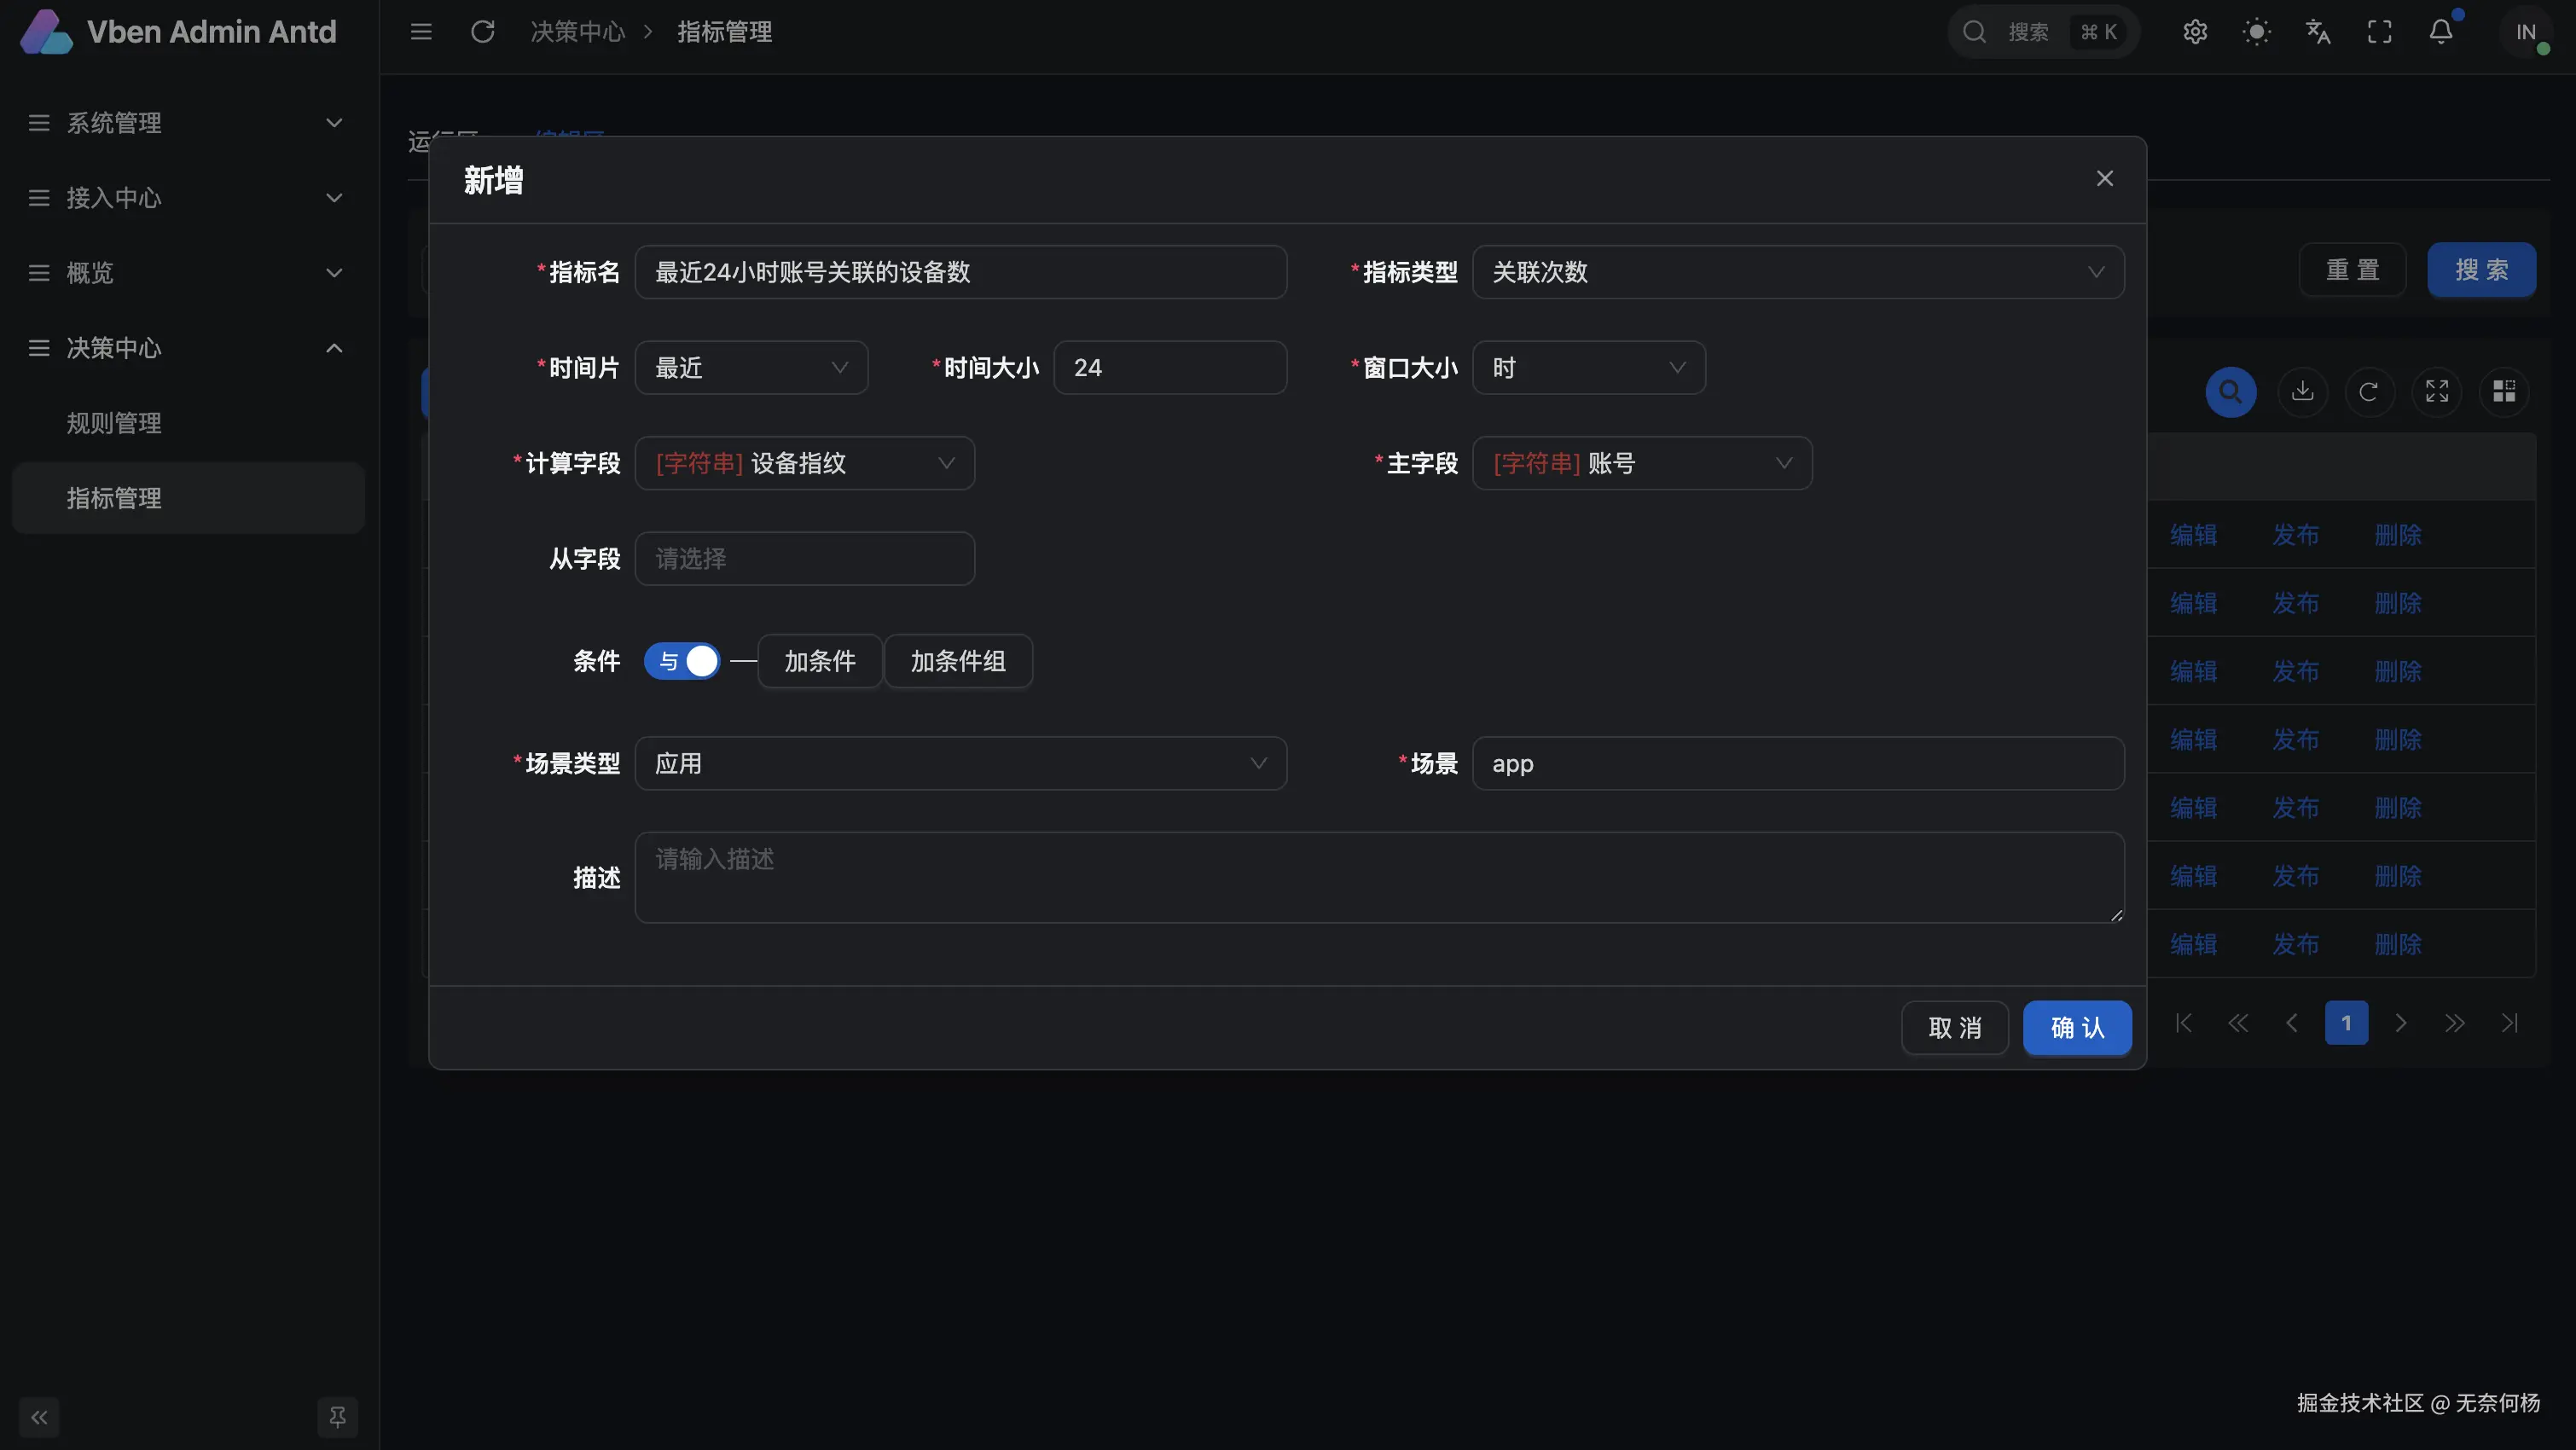Close the 新增 dialog with the X
The width and height of the screenshot is (2576, 1450).
[2104, 179]
